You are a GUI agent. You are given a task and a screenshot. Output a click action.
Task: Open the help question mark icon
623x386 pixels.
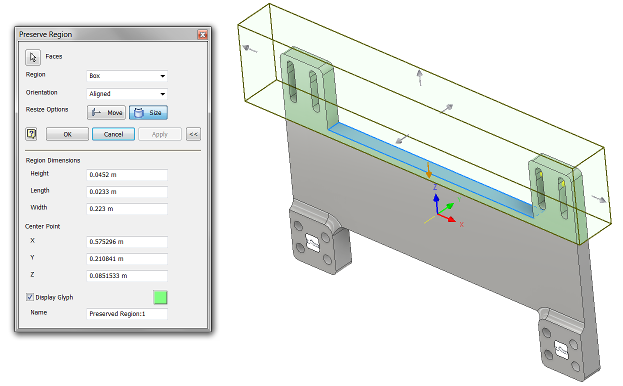31,134
